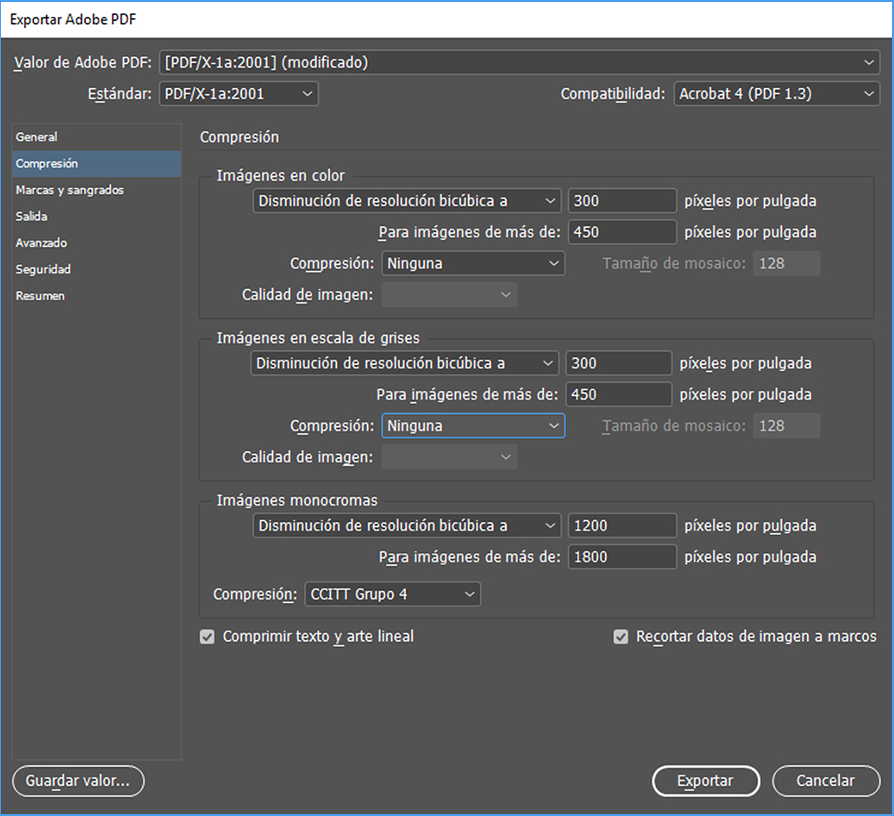Select the Compresión section in sidebar

point(96,164)
